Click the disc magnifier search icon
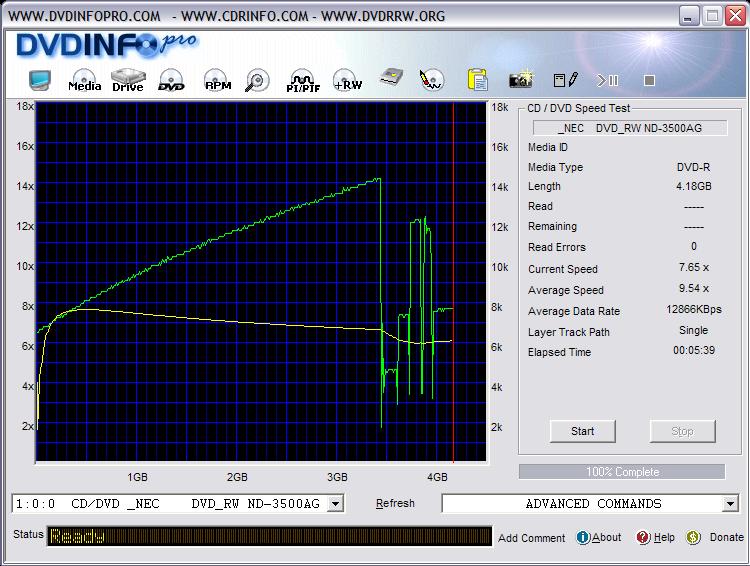The height and width of the screenshot is (566, 750). (x=258, y=80)
